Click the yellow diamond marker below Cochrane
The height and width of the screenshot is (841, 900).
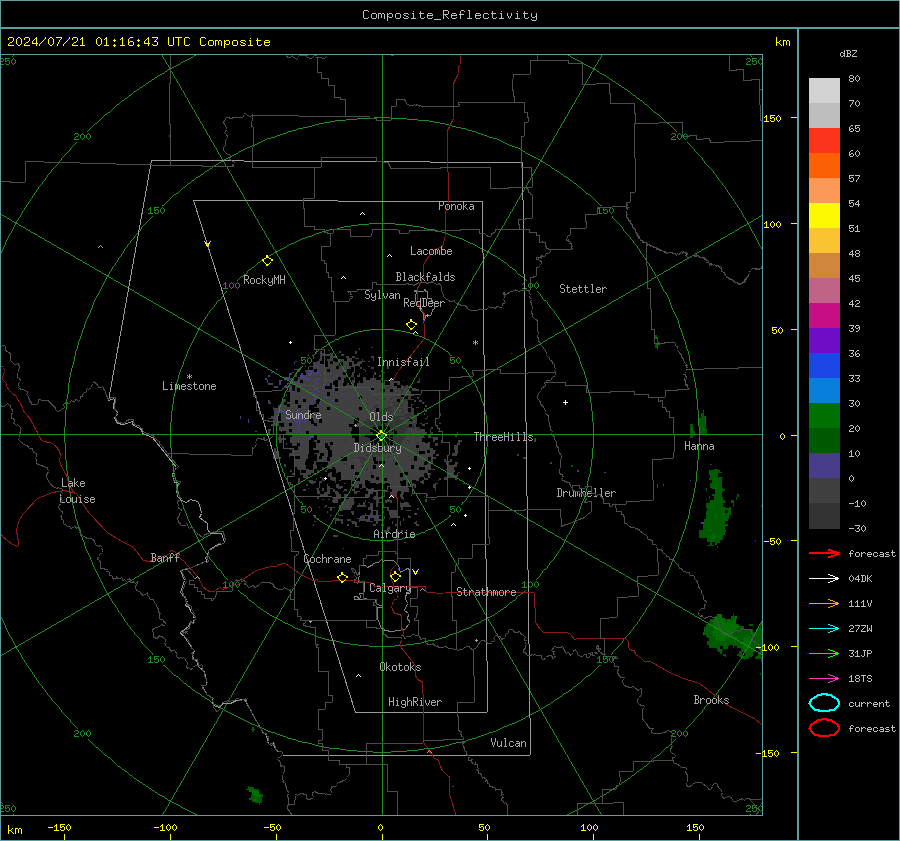(x=342, y=577)
